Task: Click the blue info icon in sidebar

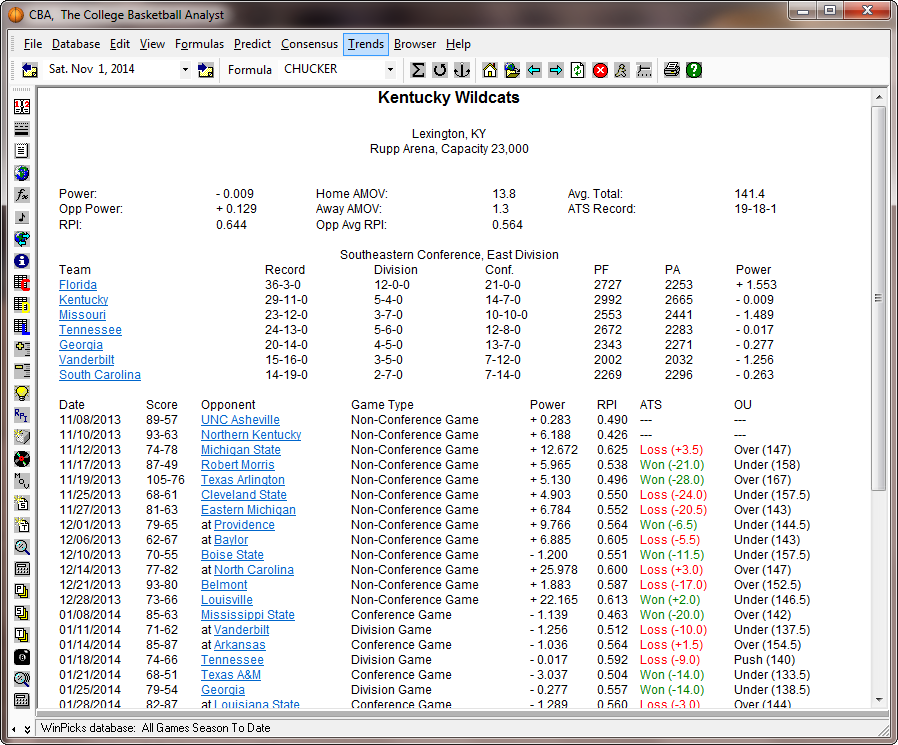Action: coord(22,261)
